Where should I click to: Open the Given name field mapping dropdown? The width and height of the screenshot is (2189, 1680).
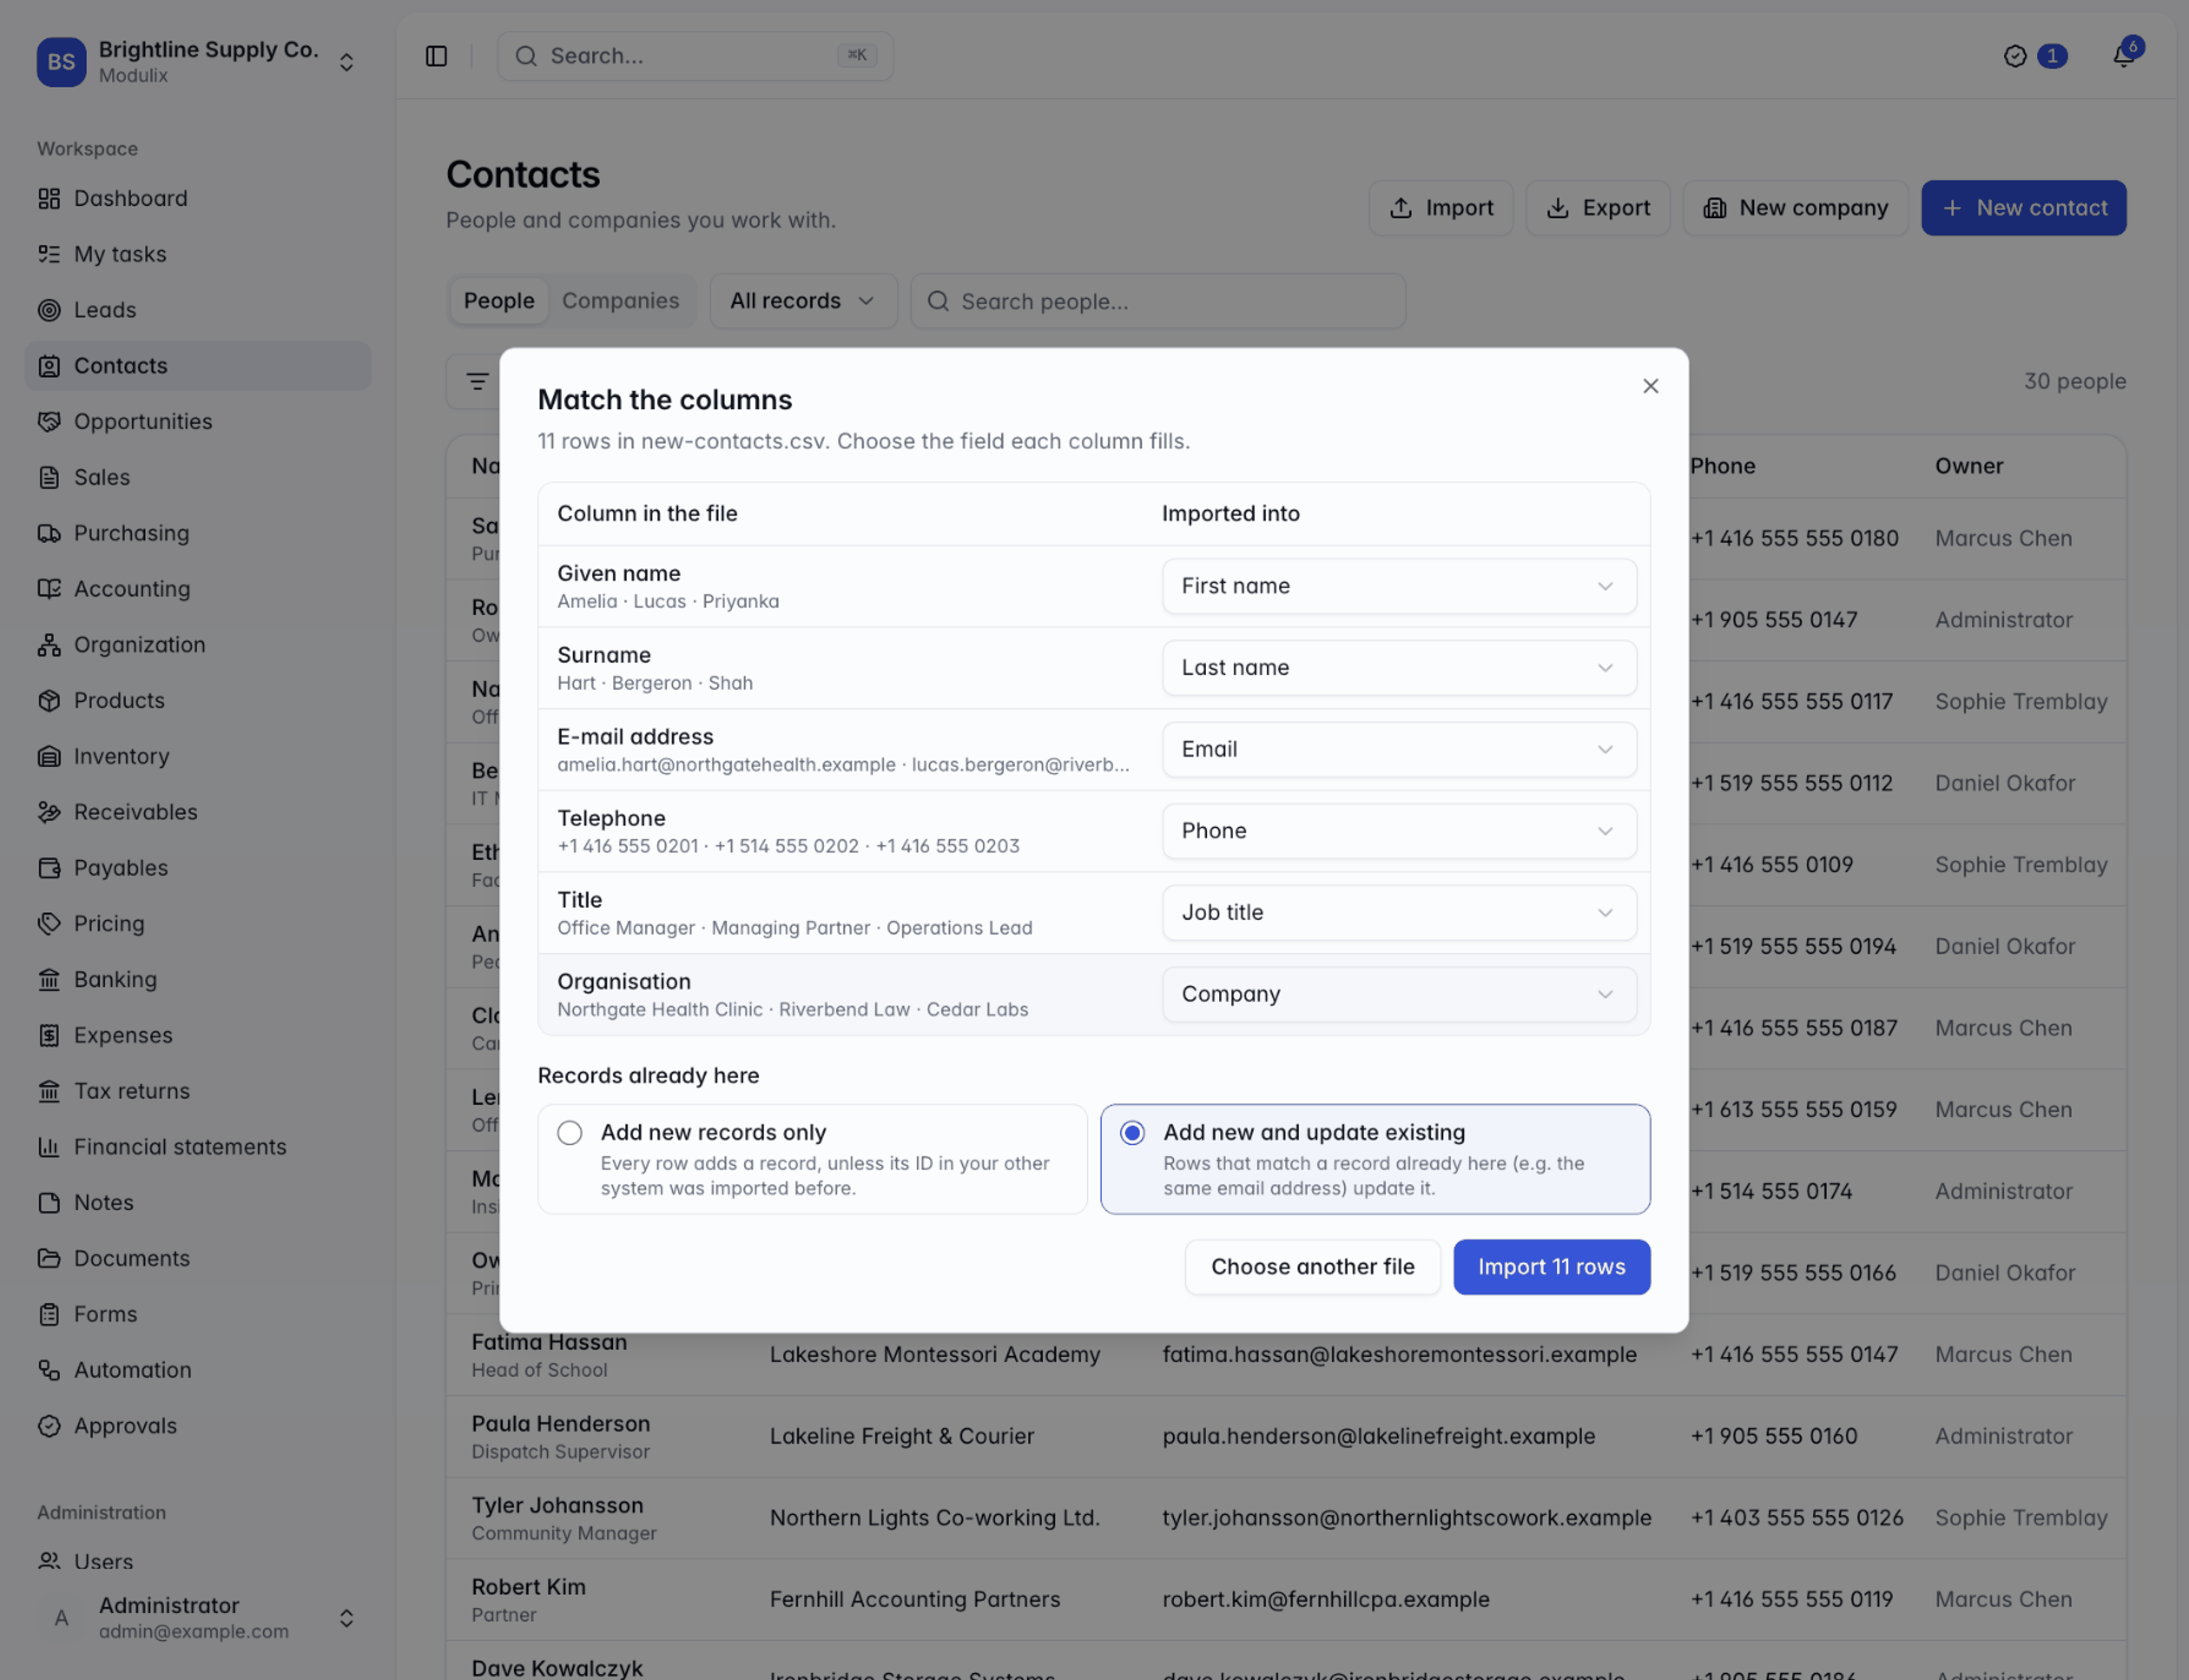point(1399,586)
